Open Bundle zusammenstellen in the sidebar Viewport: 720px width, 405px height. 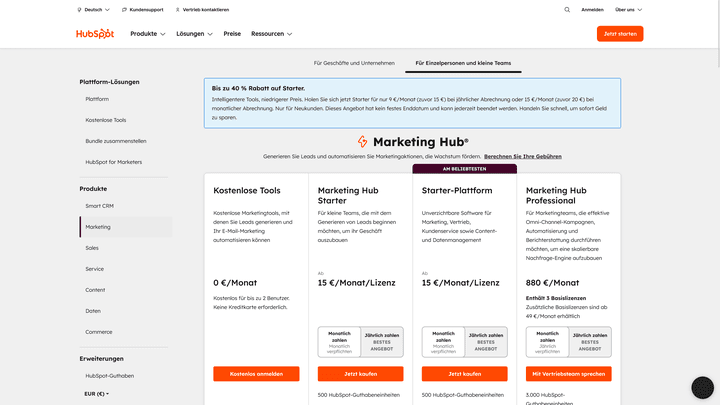click(x=116, y=141)
